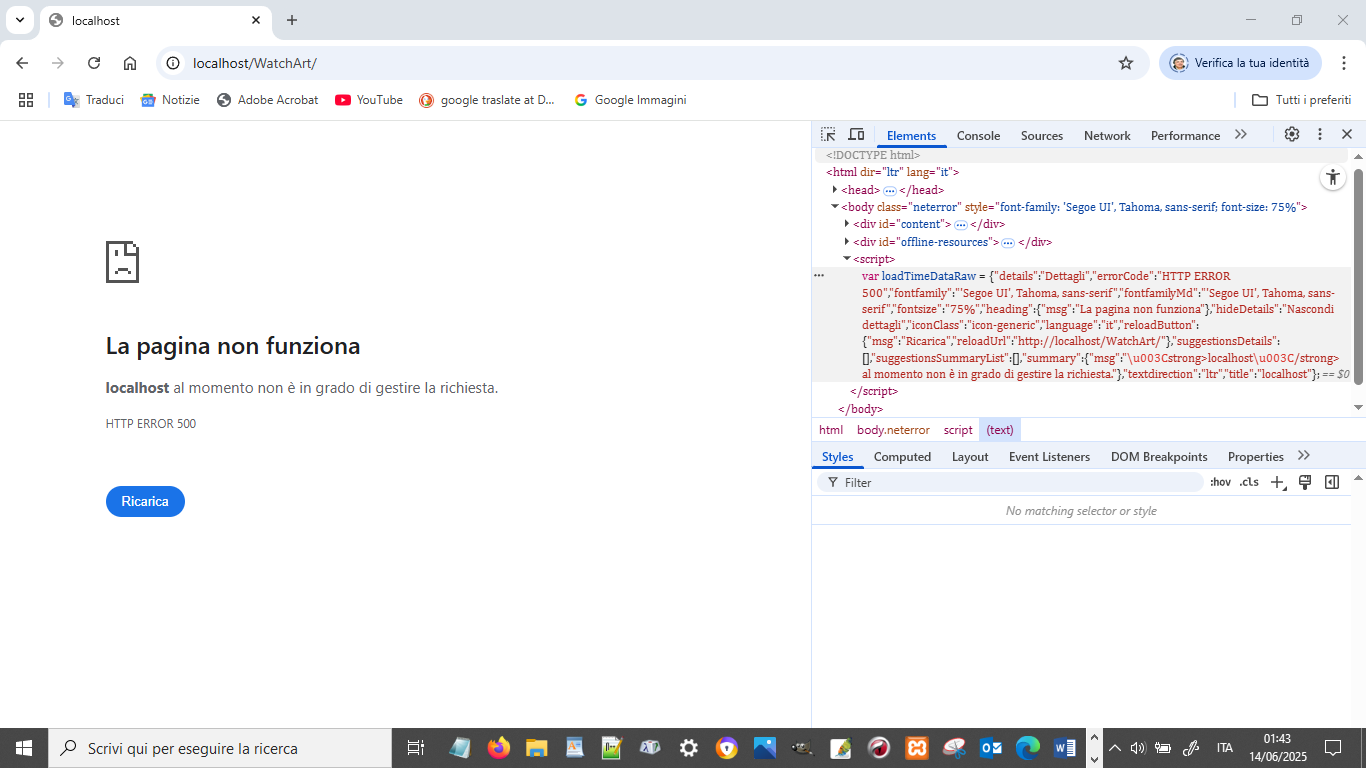Click ellipsis badge of offline-resources div
Viewport: 1366px width, 768px height.
point(1008,242)
